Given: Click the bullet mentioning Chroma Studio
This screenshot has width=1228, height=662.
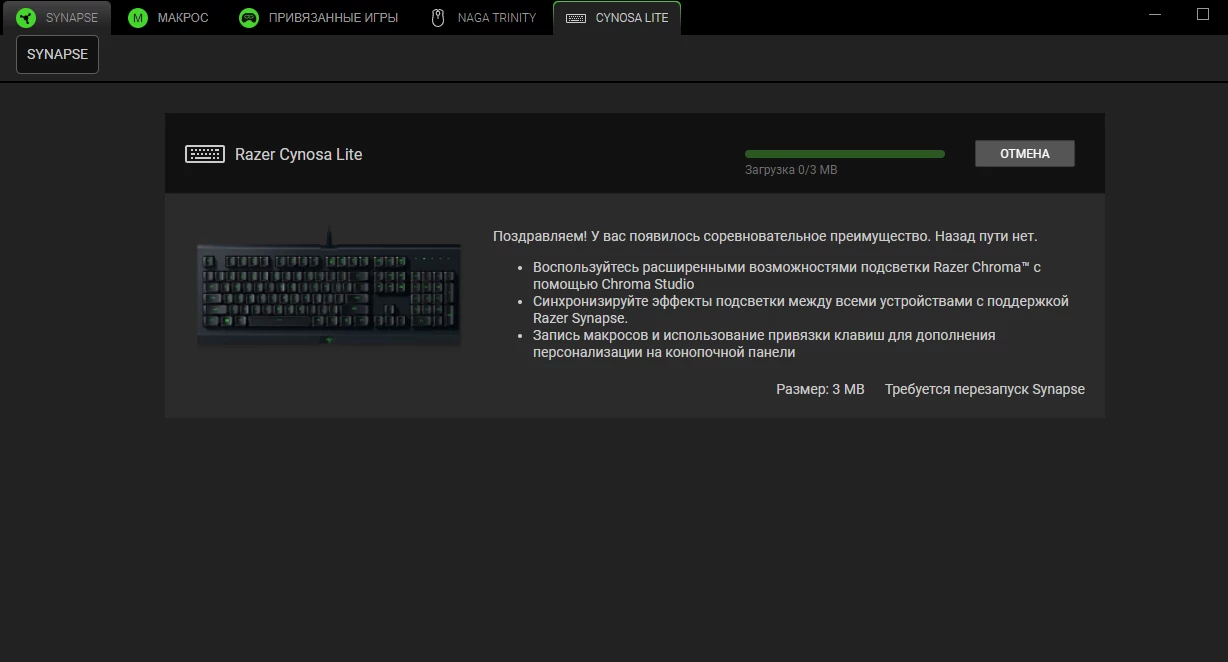Looking at the screenshot, I should (x=787, y=276).
